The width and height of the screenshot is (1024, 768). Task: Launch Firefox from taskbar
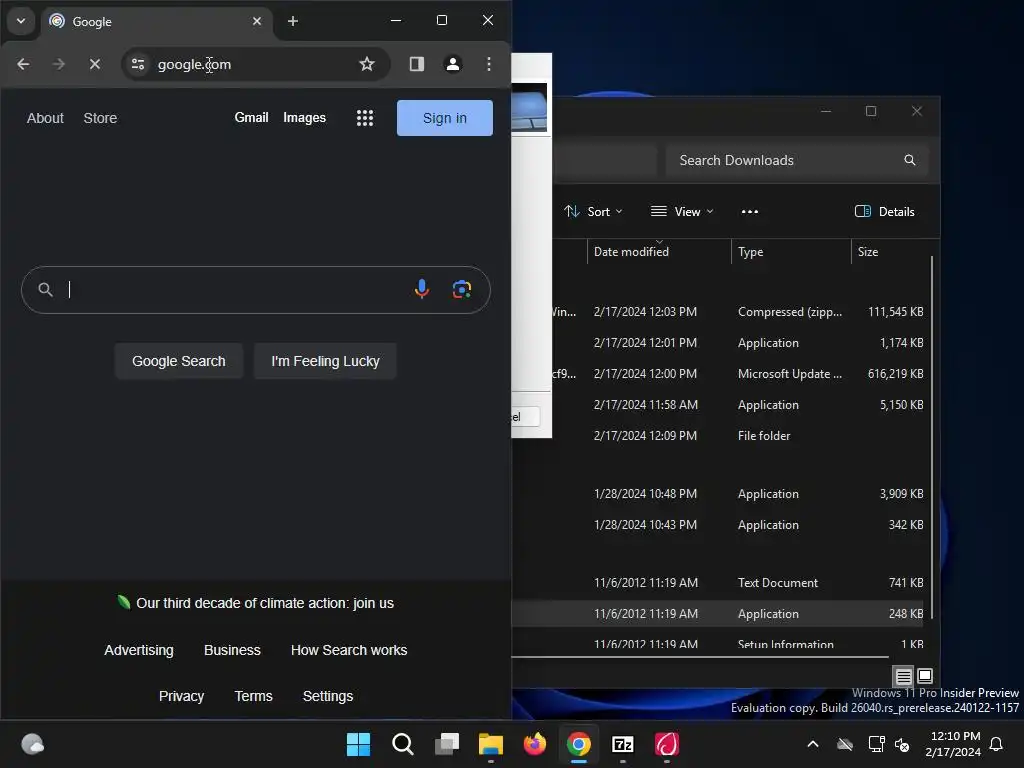coord(535,744)
